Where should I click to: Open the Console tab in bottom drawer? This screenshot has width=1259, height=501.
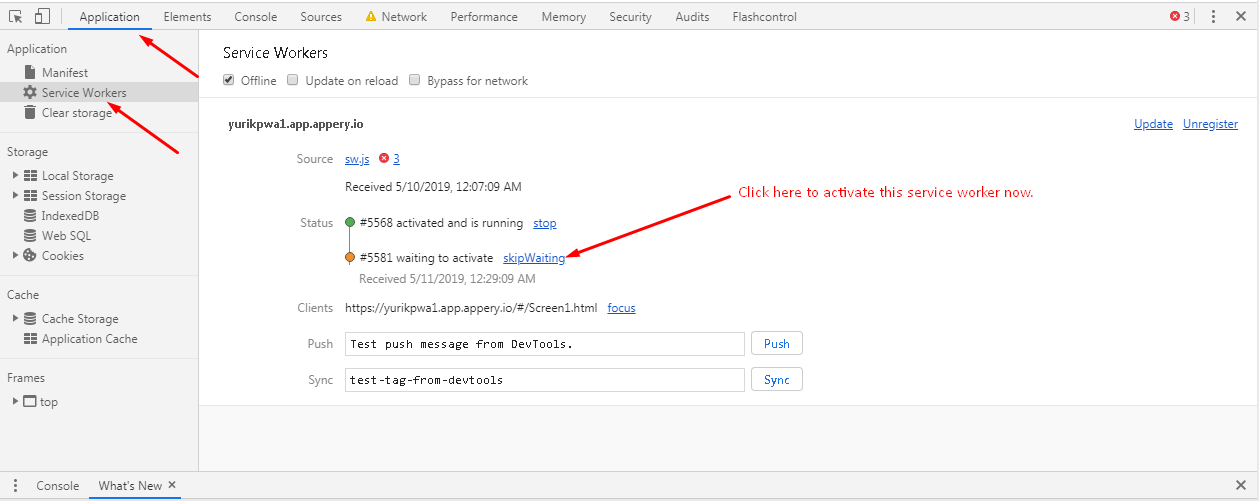tap(58, 486)
